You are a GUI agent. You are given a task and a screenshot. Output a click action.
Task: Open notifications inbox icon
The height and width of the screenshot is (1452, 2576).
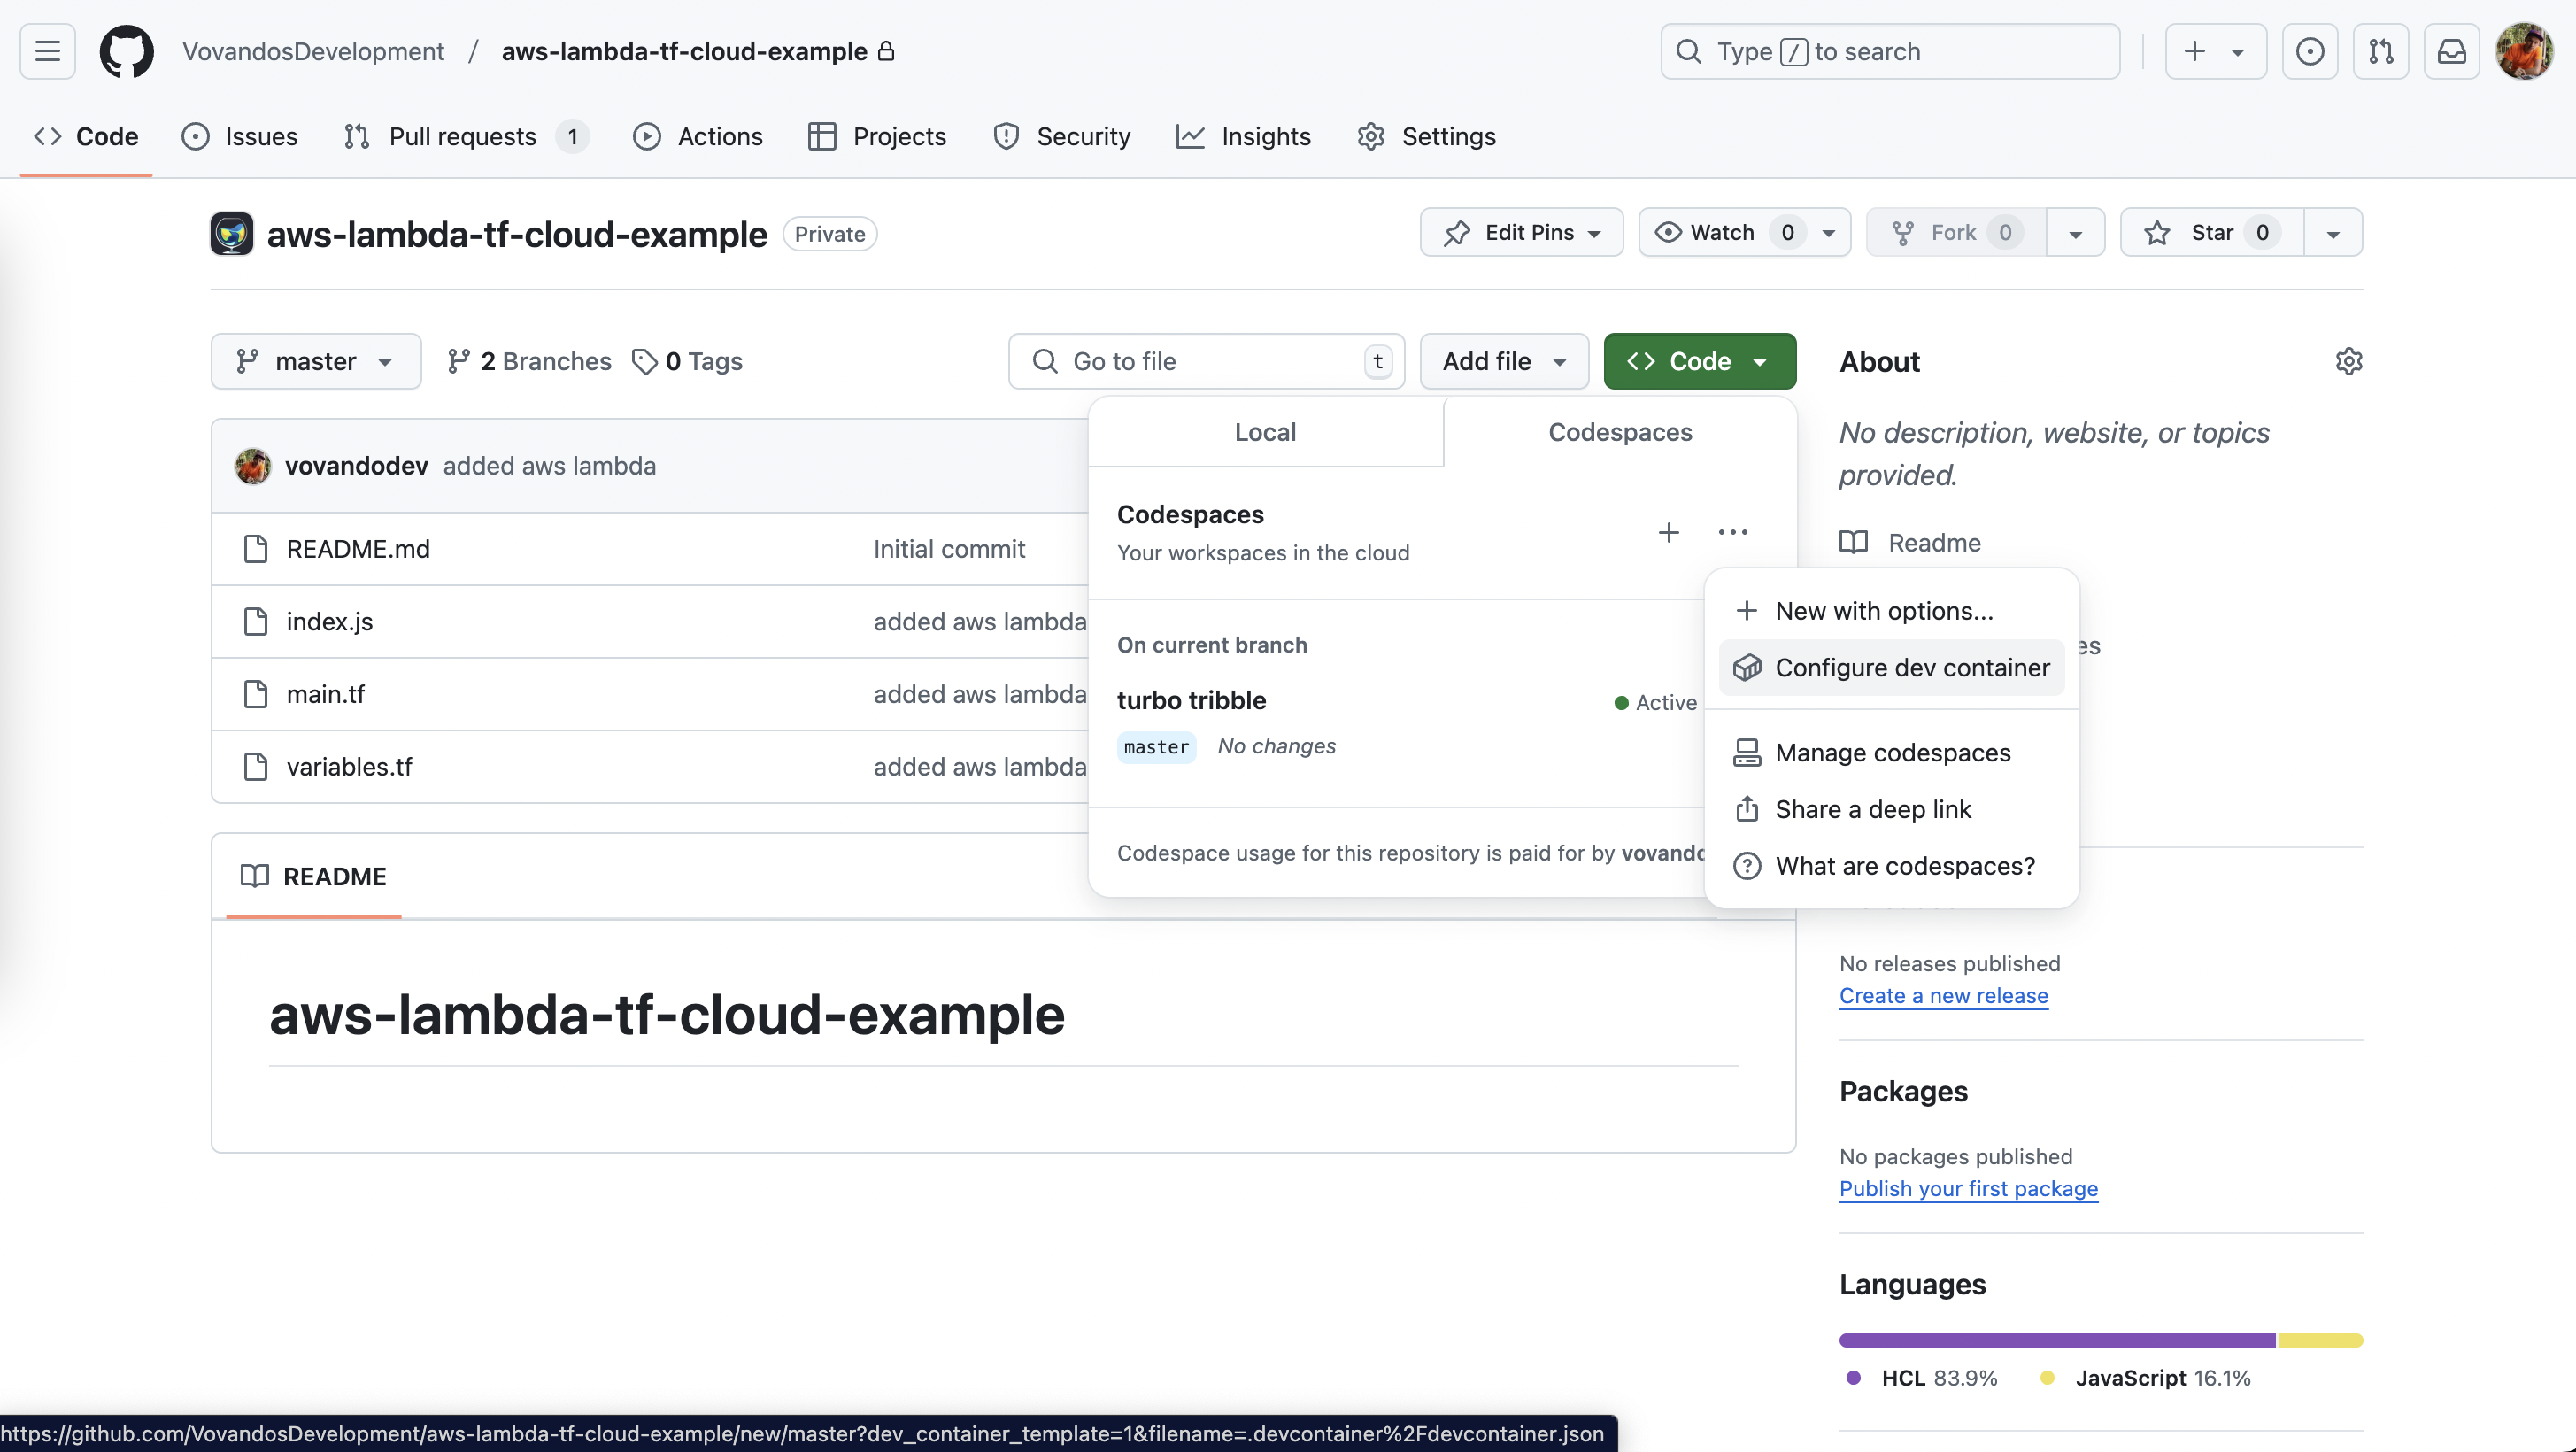pyautogui.click(x=2452, y=51)
